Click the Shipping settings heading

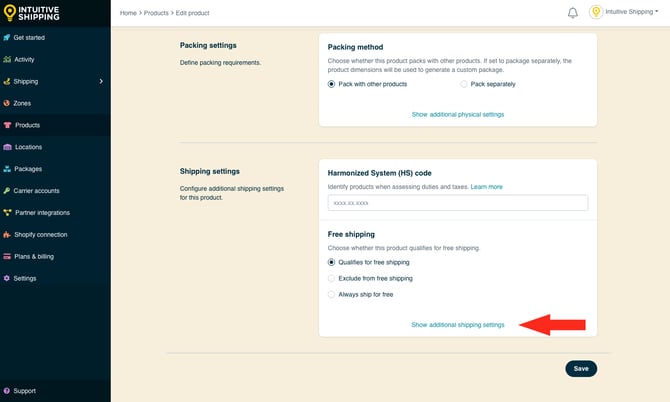209,171
